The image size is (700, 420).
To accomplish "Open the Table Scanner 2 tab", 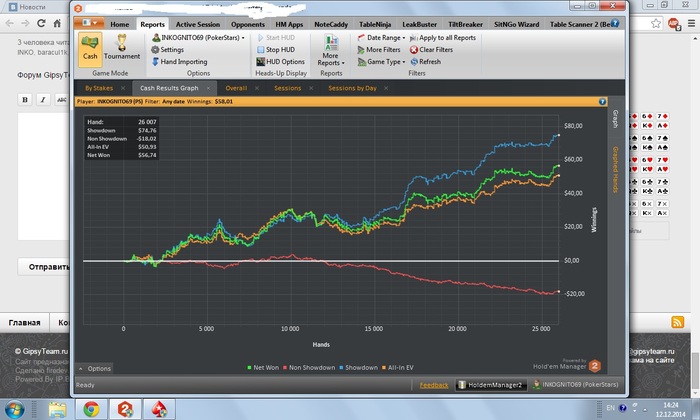I will pyautogui.click(x=579, y=25).
